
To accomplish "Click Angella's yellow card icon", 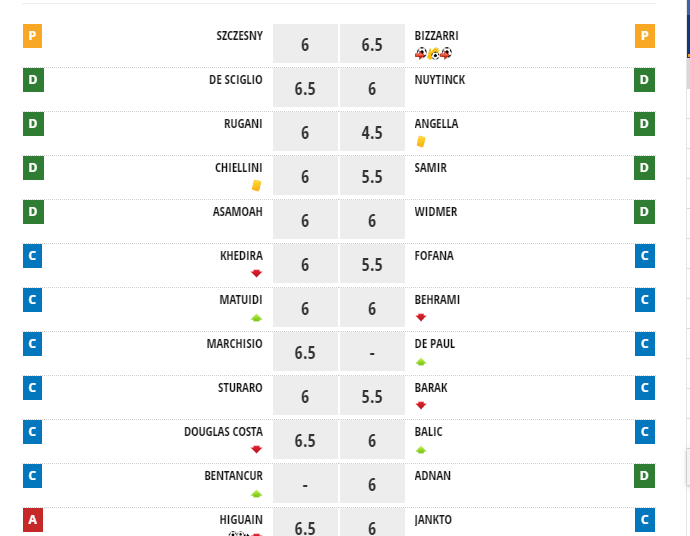I will tap(421, 141).
